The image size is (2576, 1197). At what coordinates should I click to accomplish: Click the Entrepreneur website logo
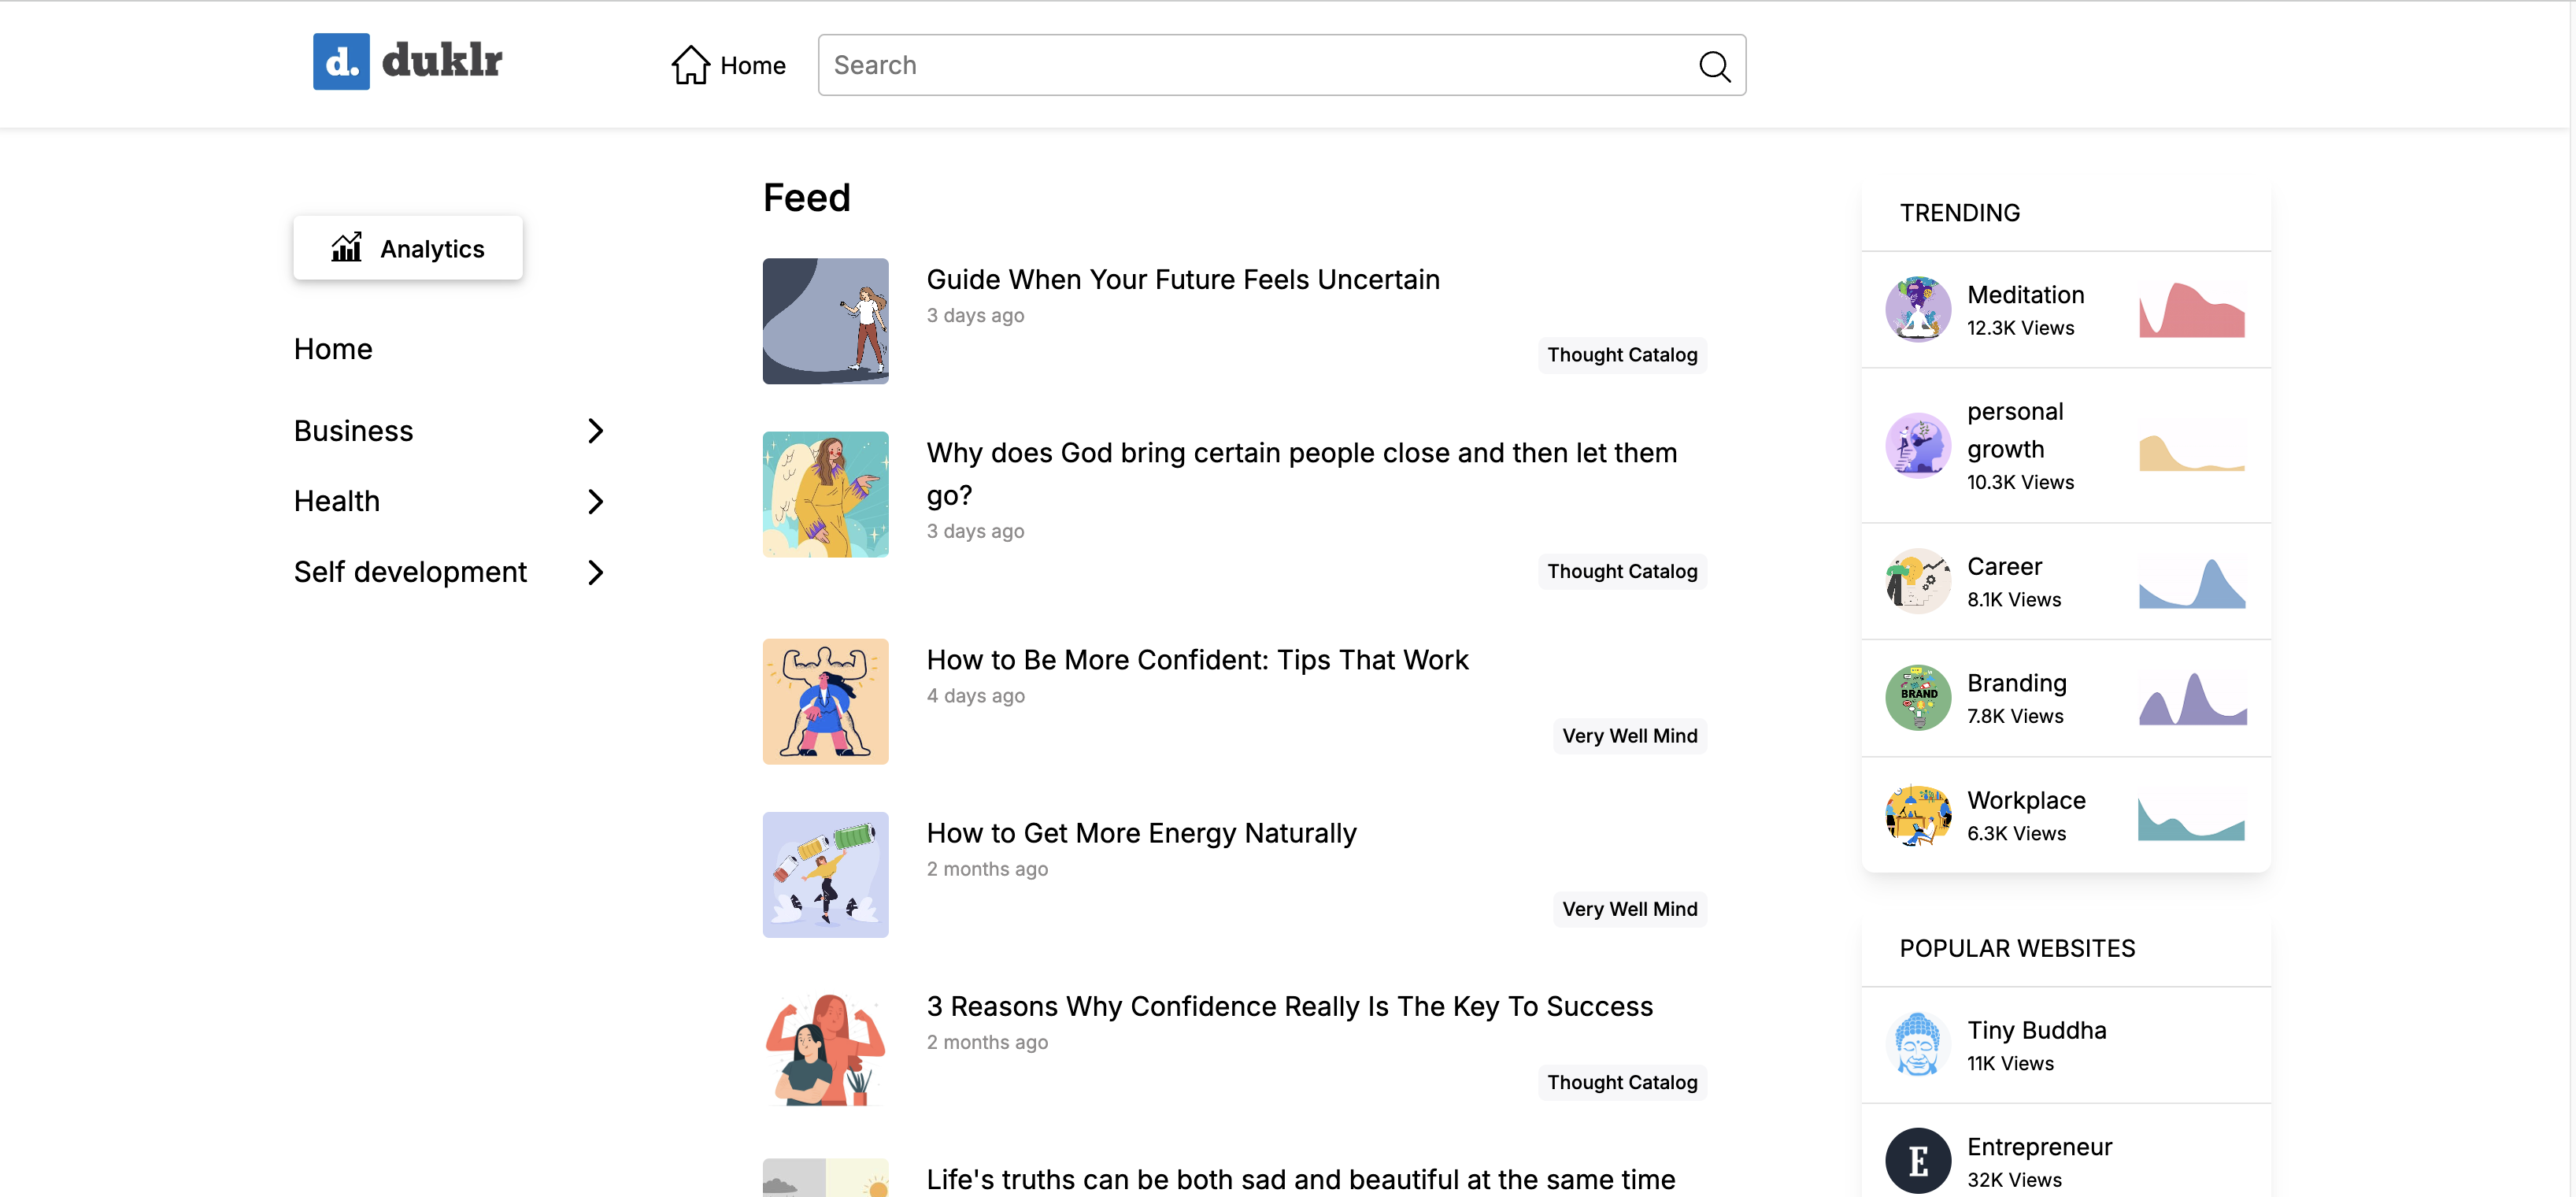[x=1917, y=1161]
